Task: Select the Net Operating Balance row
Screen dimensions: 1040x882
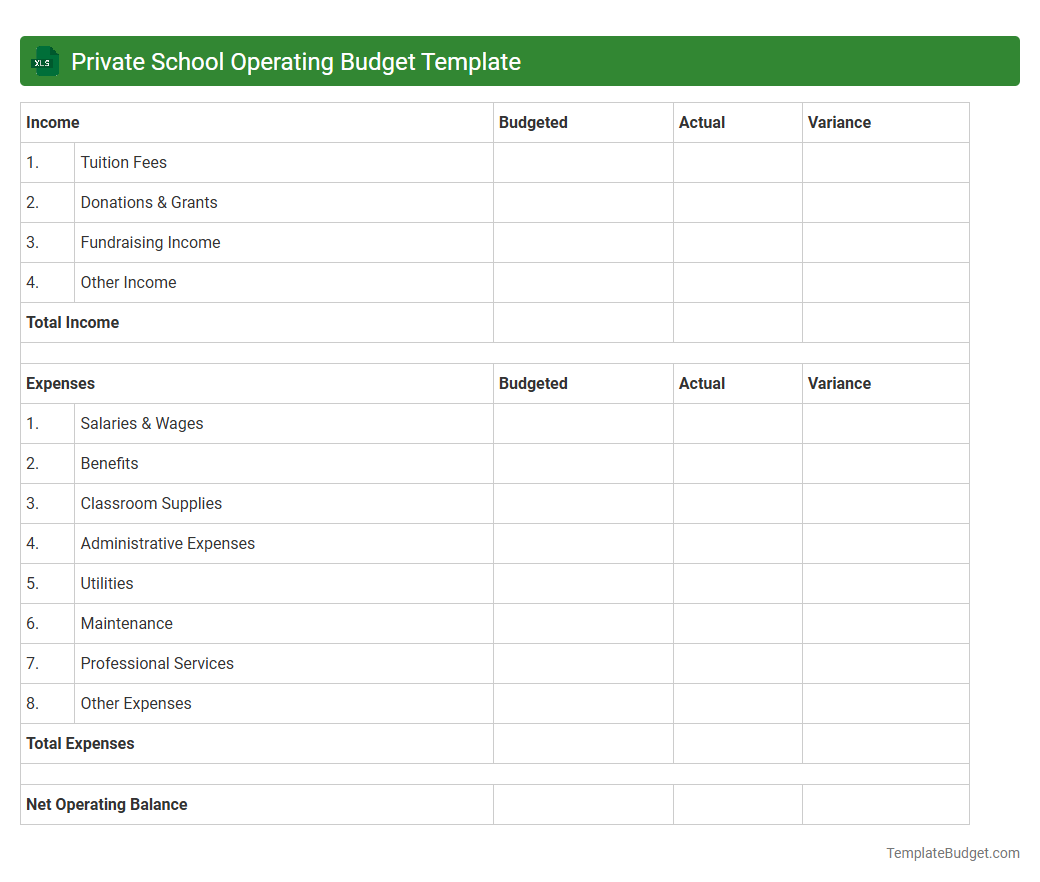Action: [106, 804]
